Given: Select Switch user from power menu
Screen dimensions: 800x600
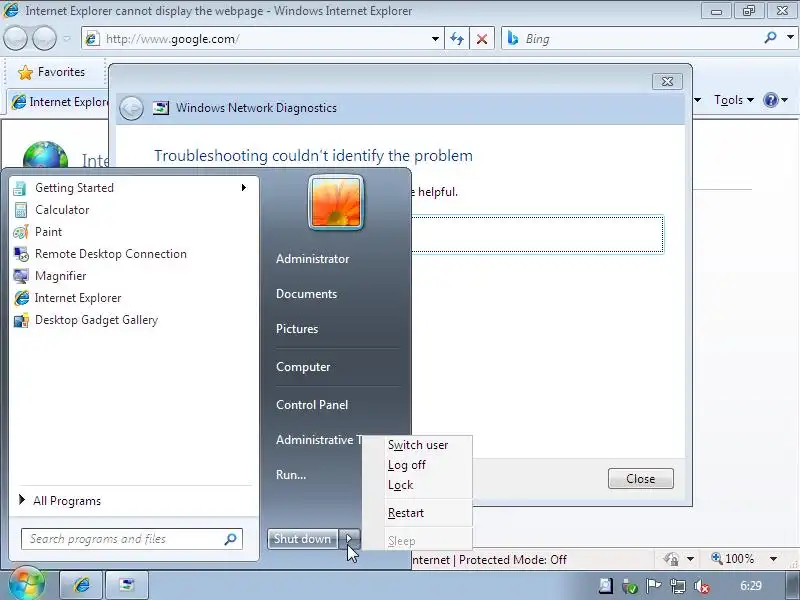Looking at the screenshot, I should coord(418,445).
